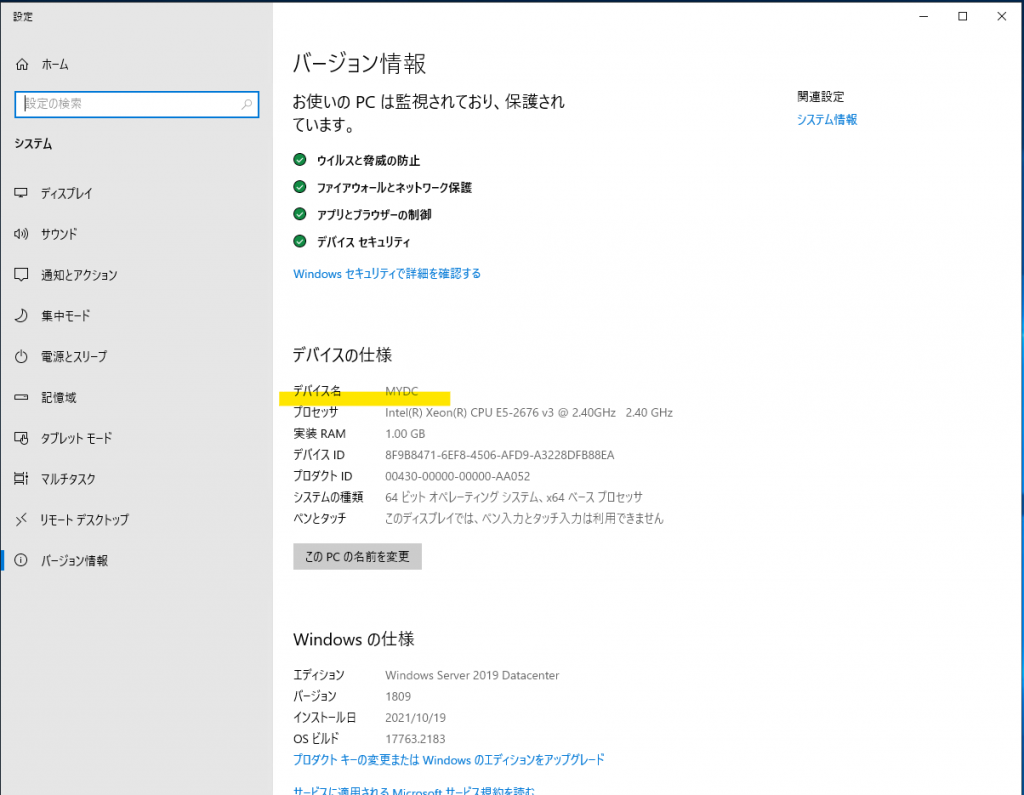
Task: Click the Display monitor icon
Action: click(x=22, y=193)
